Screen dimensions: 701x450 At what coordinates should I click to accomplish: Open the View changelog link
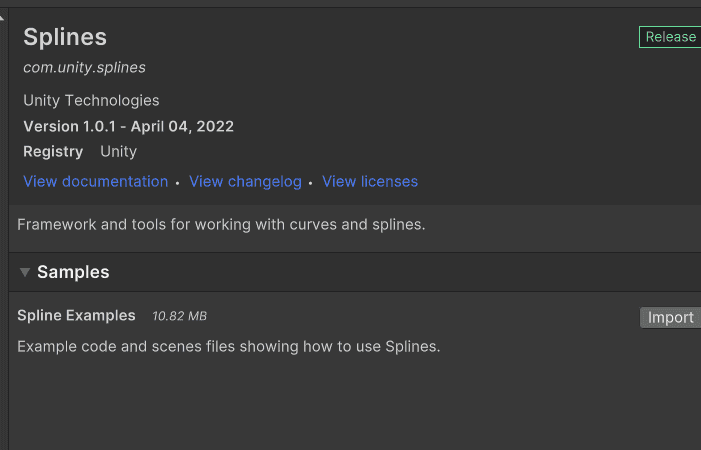(245, 181)
